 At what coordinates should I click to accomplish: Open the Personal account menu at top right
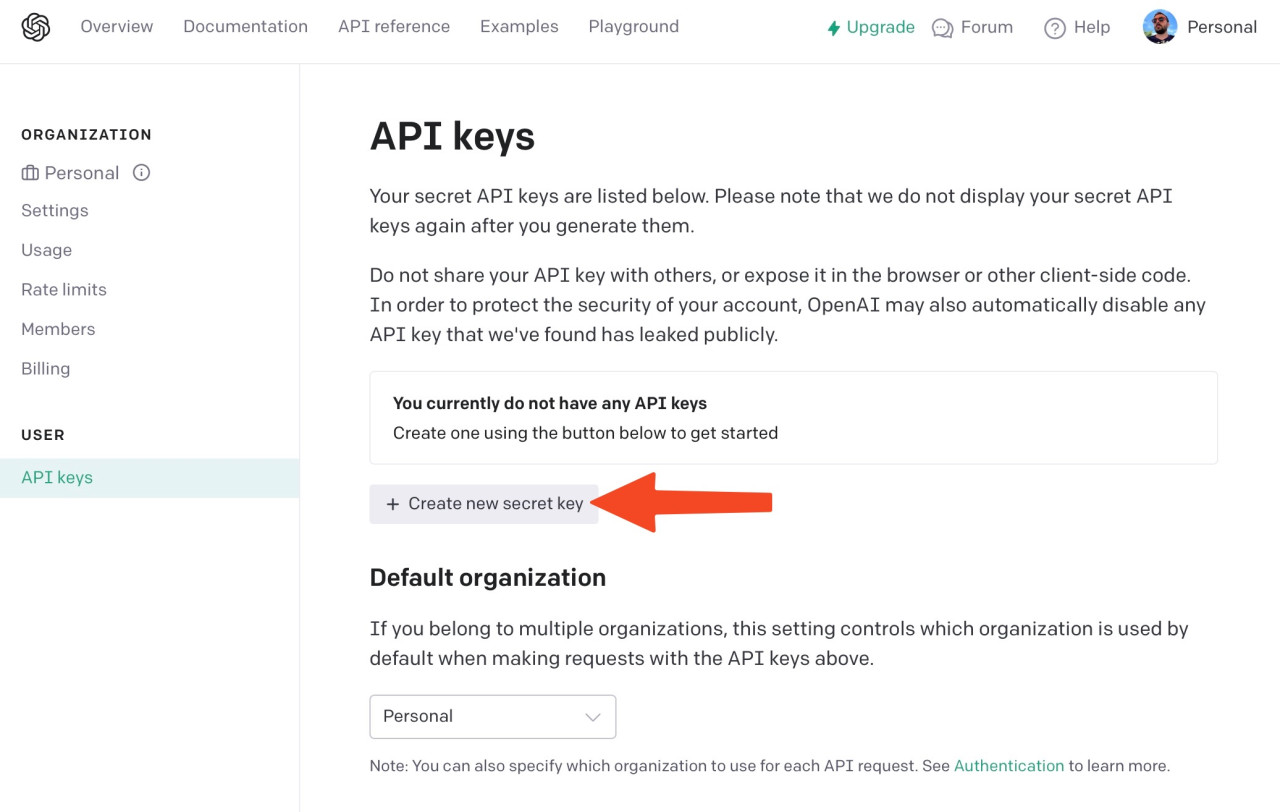point(1200,27)
